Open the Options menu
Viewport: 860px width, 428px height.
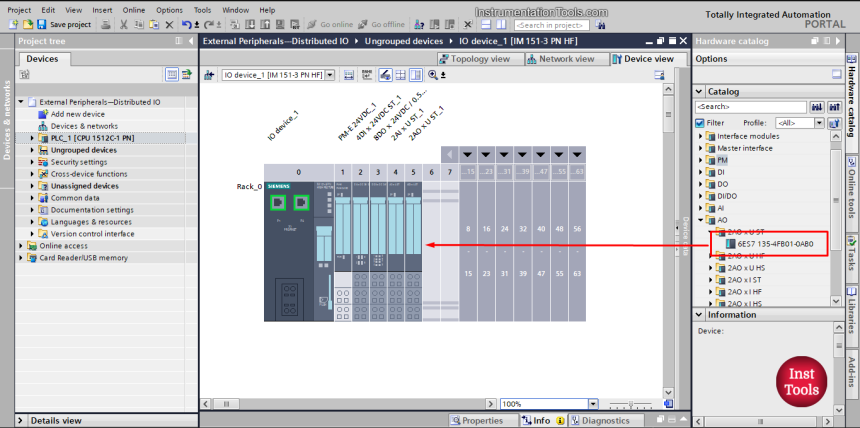coord(169,10)
